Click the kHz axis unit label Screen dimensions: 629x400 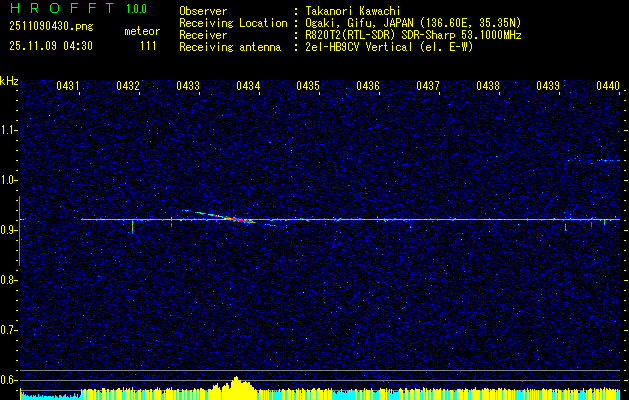pyautogui.click(x=9, y=81)
